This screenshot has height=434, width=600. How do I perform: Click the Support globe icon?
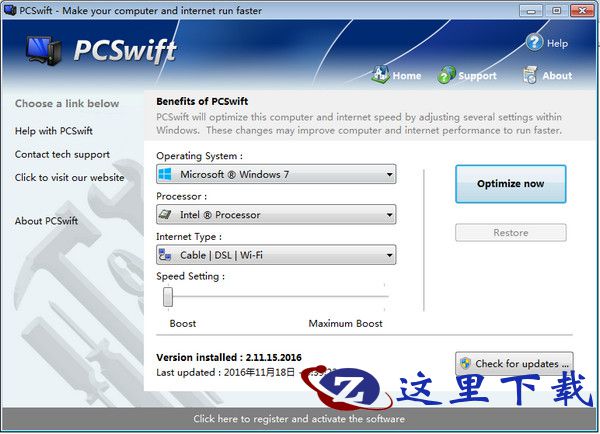(447, 75)
